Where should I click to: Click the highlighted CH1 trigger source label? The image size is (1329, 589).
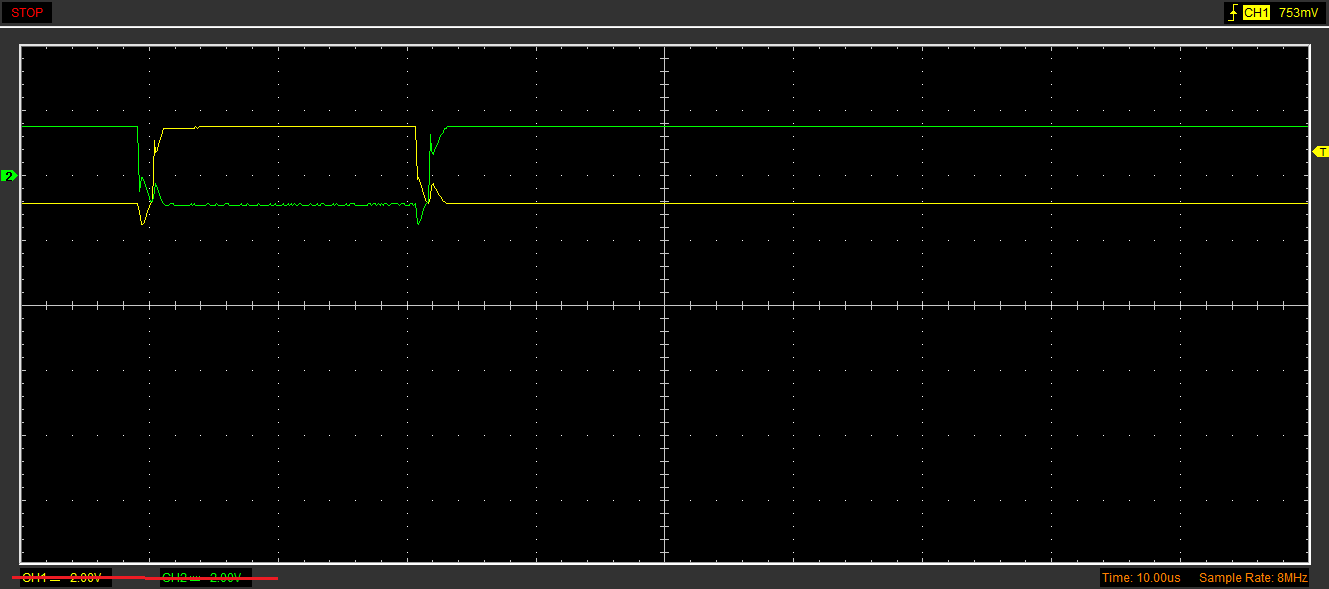[x=1256, y=13]
